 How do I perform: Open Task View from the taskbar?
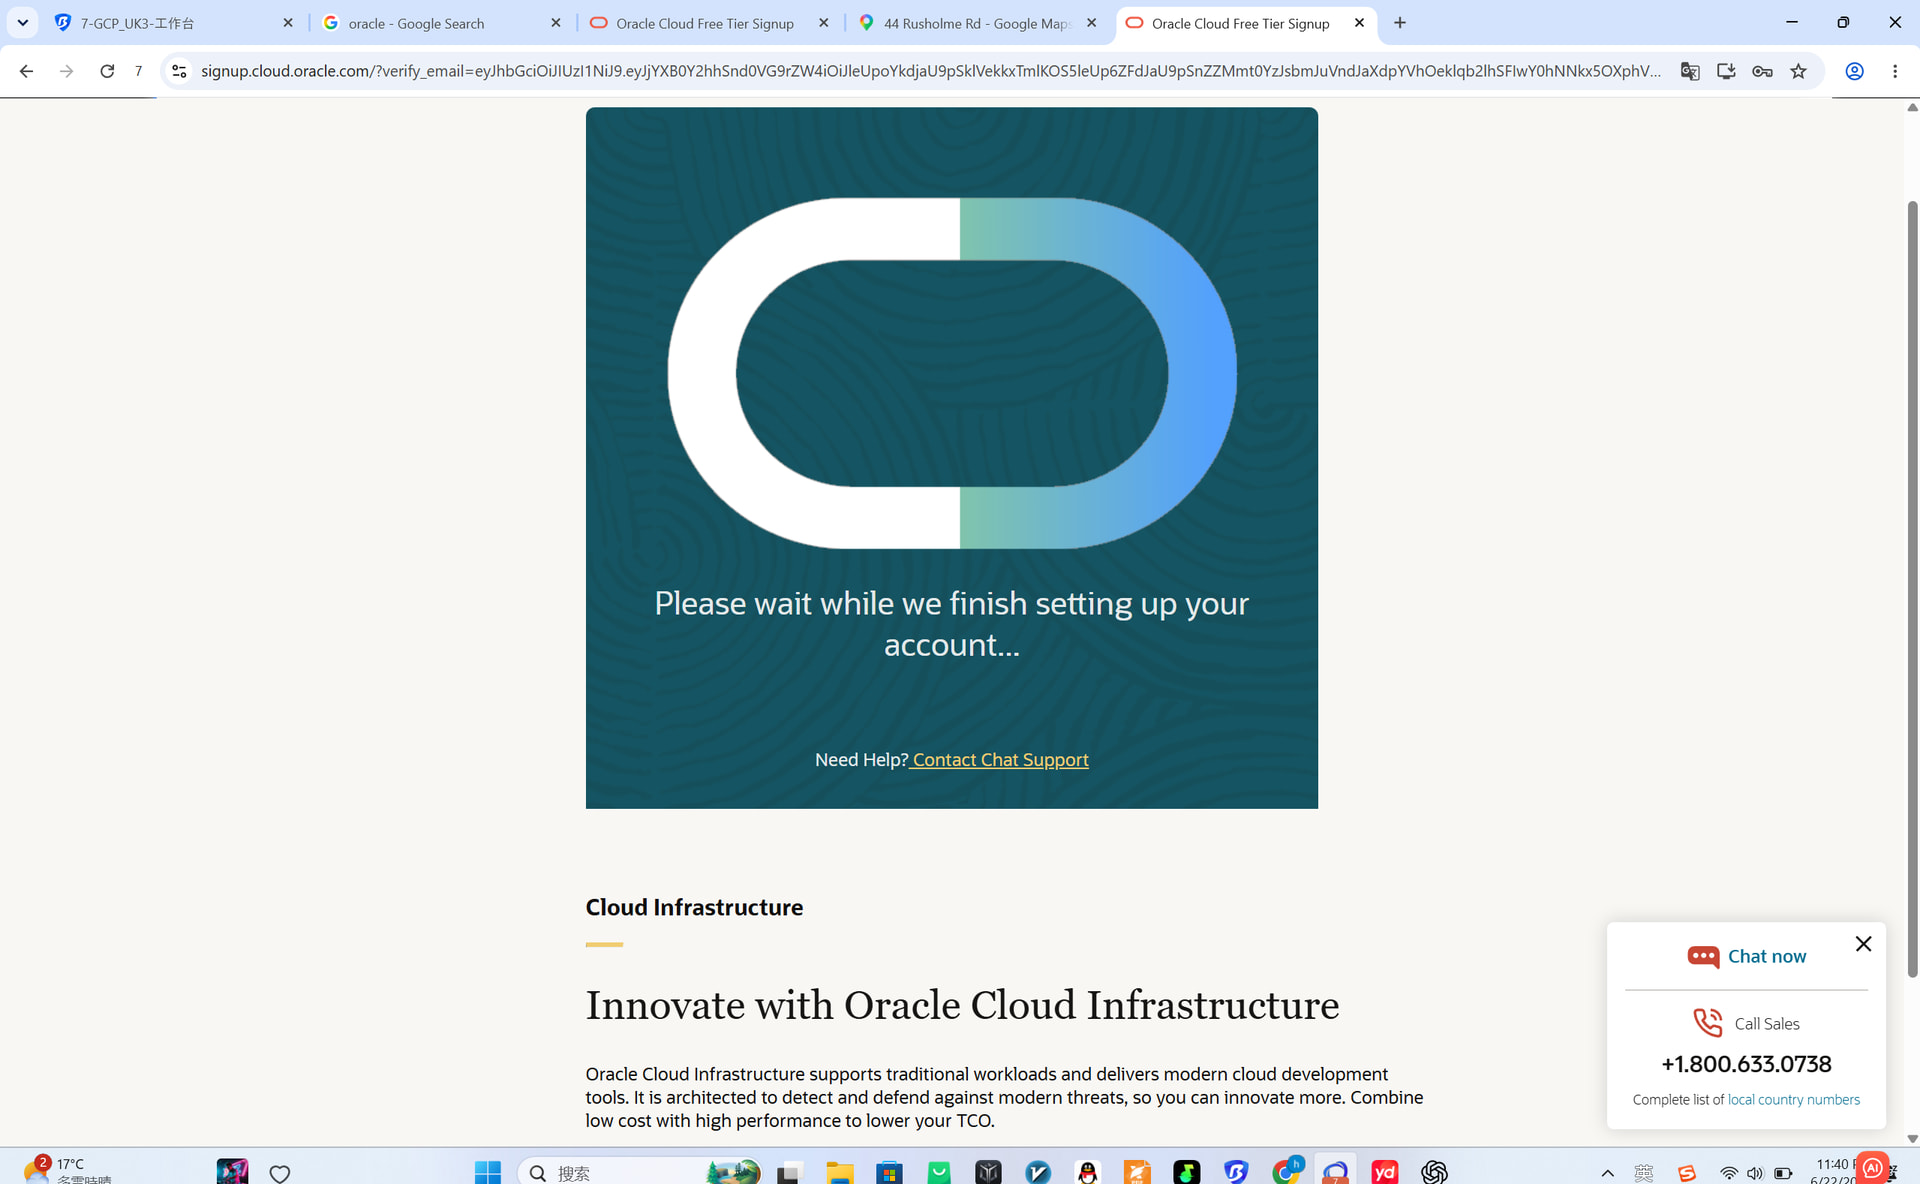(790, 1172)
